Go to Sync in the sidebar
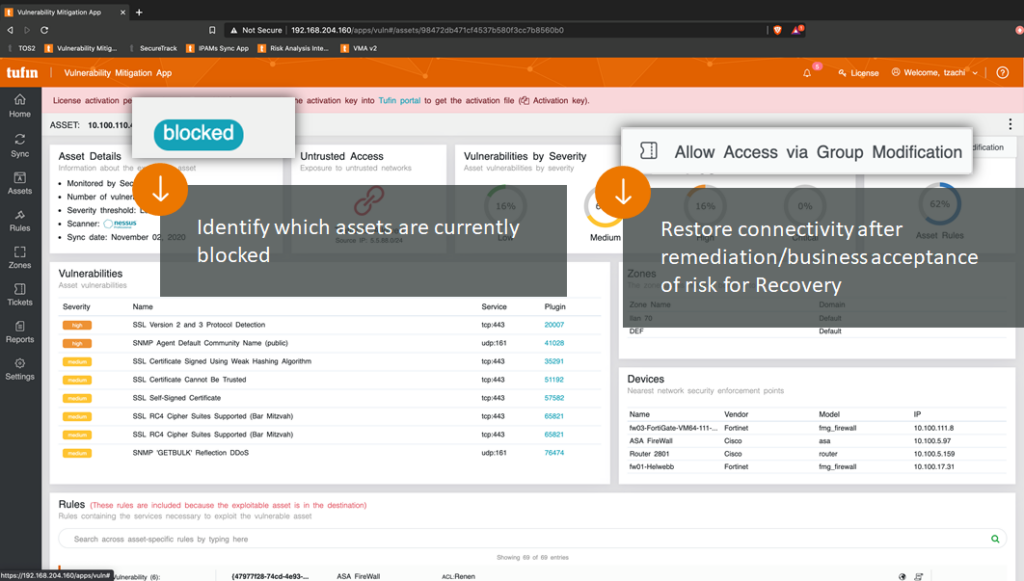 [x=20, y=143]
